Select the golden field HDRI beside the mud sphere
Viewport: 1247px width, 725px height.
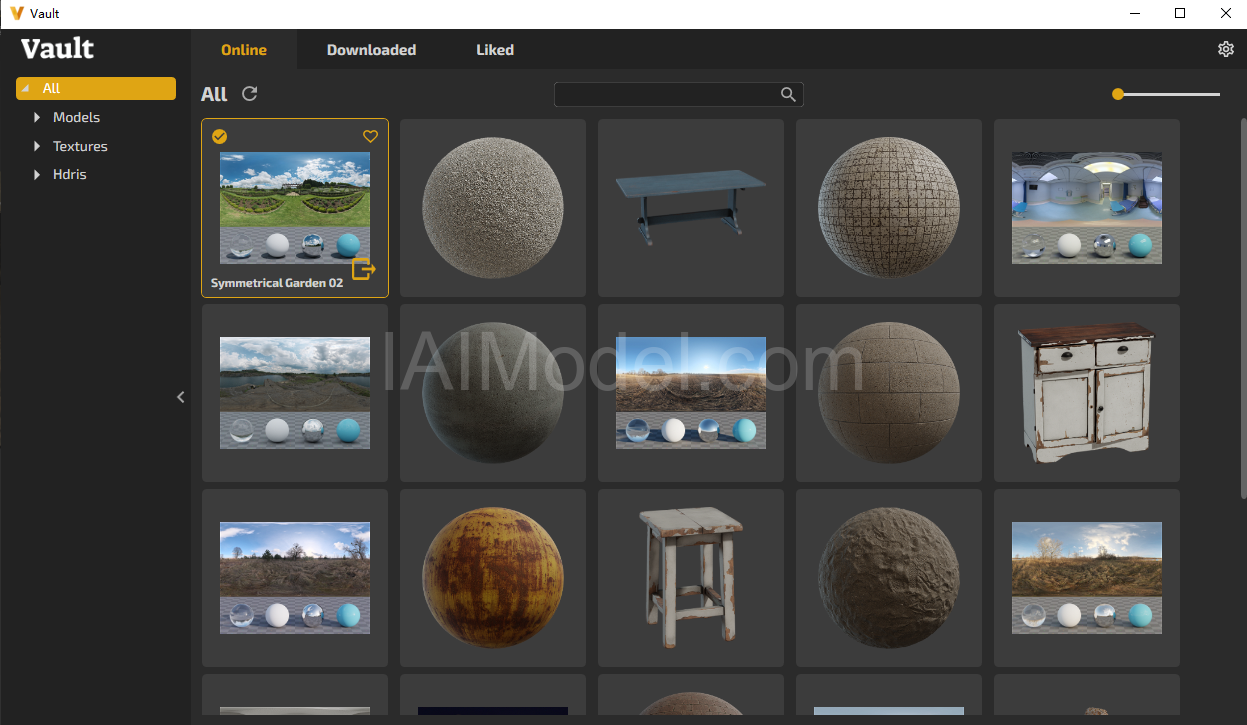pyautogui.click(x=1087, y=578)
